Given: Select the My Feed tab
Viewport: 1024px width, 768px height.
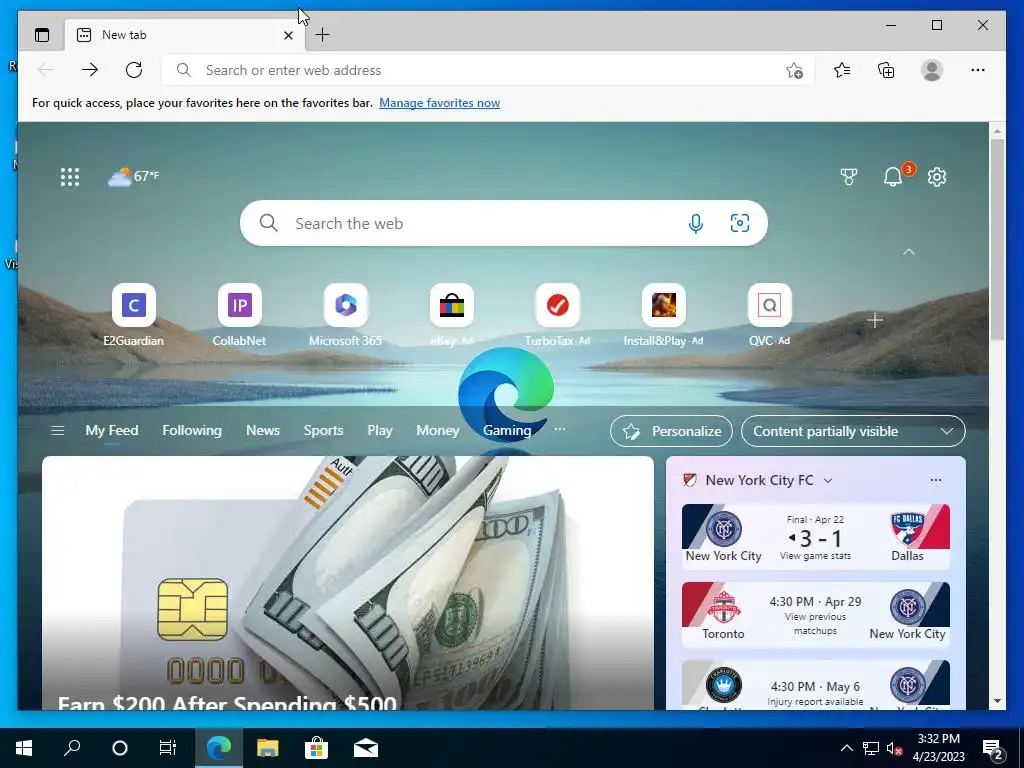Looking at the screenshot, I should [x=112, y=430].
